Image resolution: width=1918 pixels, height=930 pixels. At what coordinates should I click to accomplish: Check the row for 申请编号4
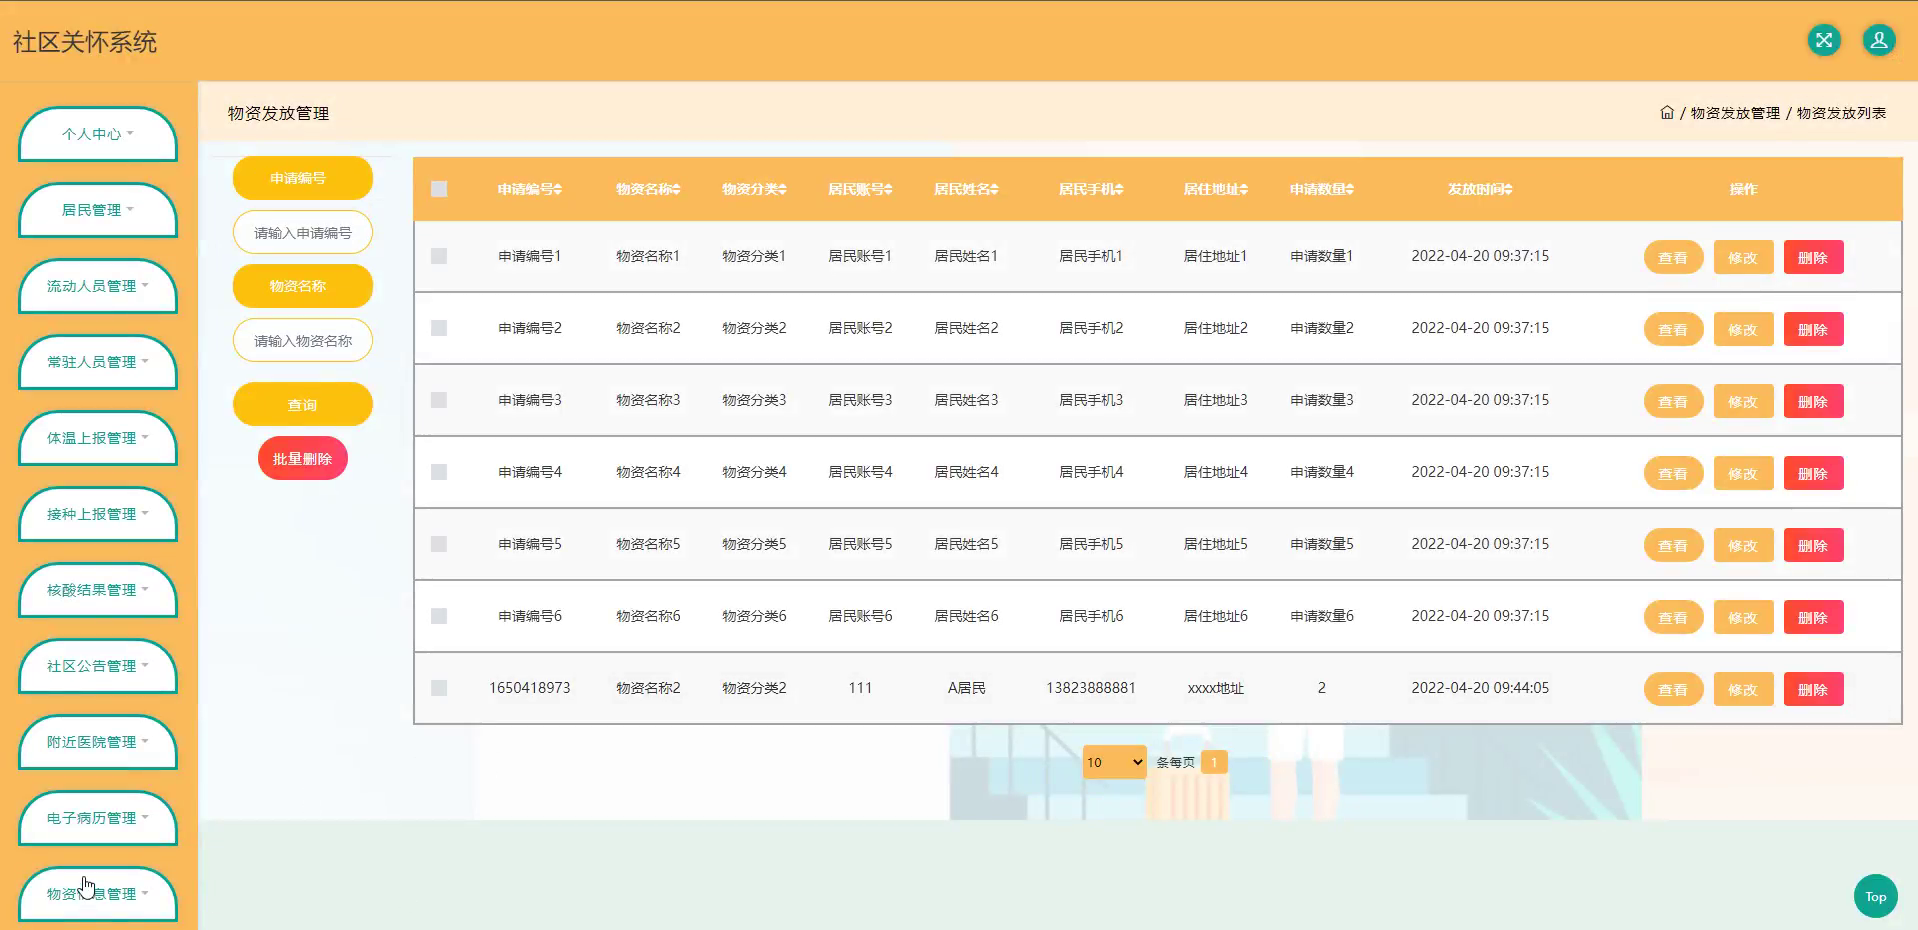439,472
